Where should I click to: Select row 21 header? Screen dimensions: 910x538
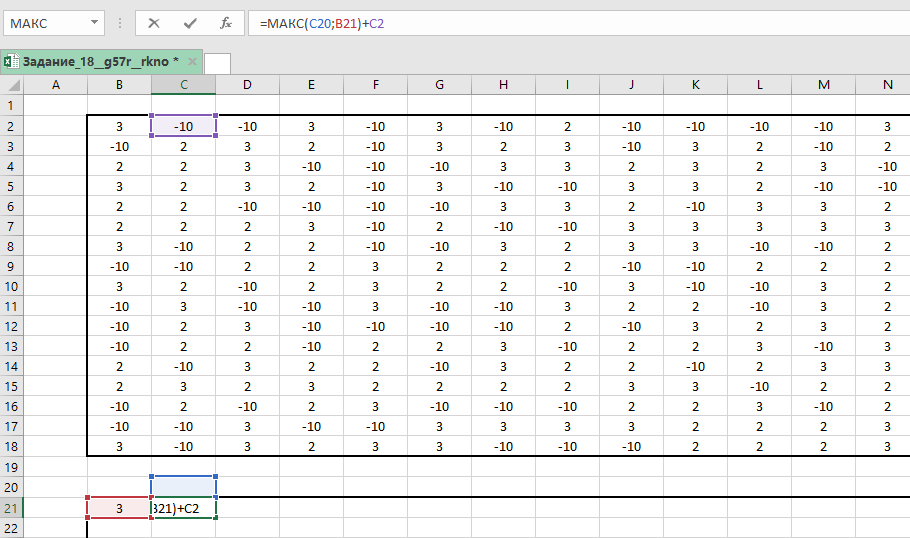coord(11,508)
